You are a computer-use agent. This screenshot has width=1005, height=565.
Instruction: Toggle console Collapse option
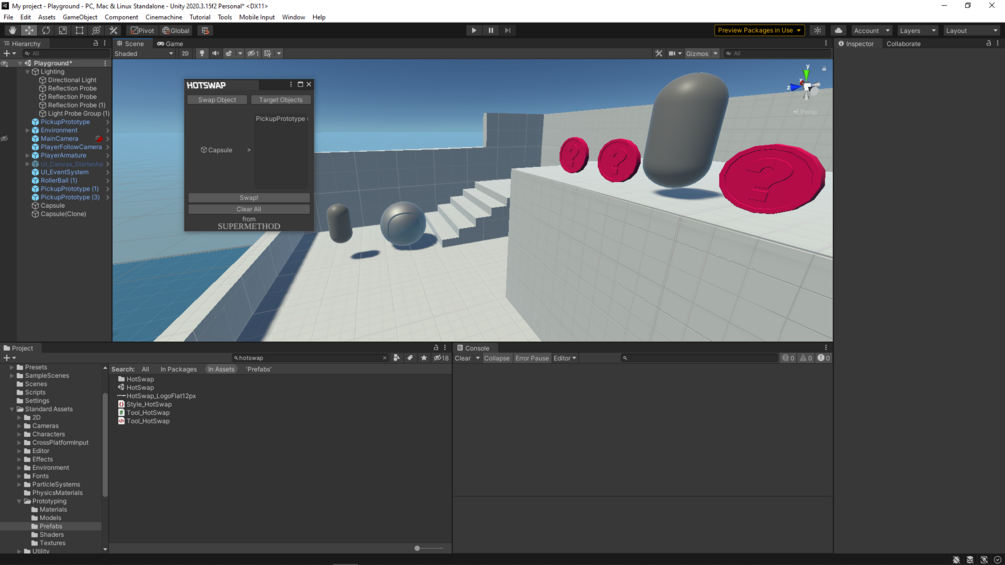(x=497, y=358)
